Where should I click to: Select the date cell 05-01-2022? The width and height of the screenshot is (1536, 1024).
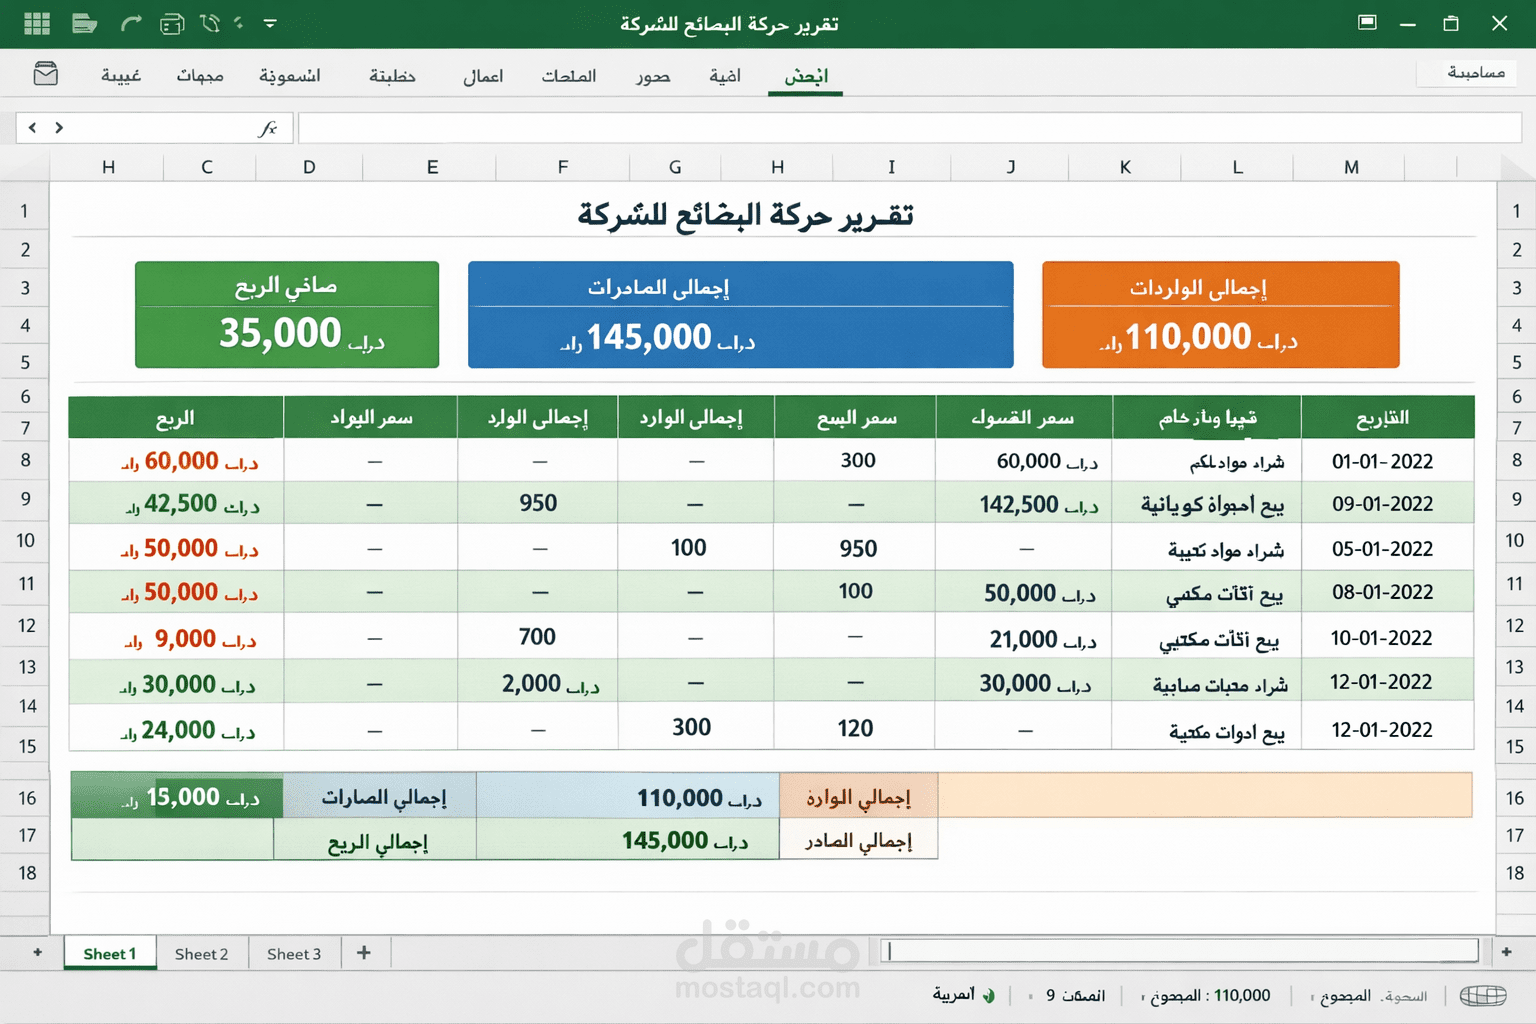point(1387,548)
